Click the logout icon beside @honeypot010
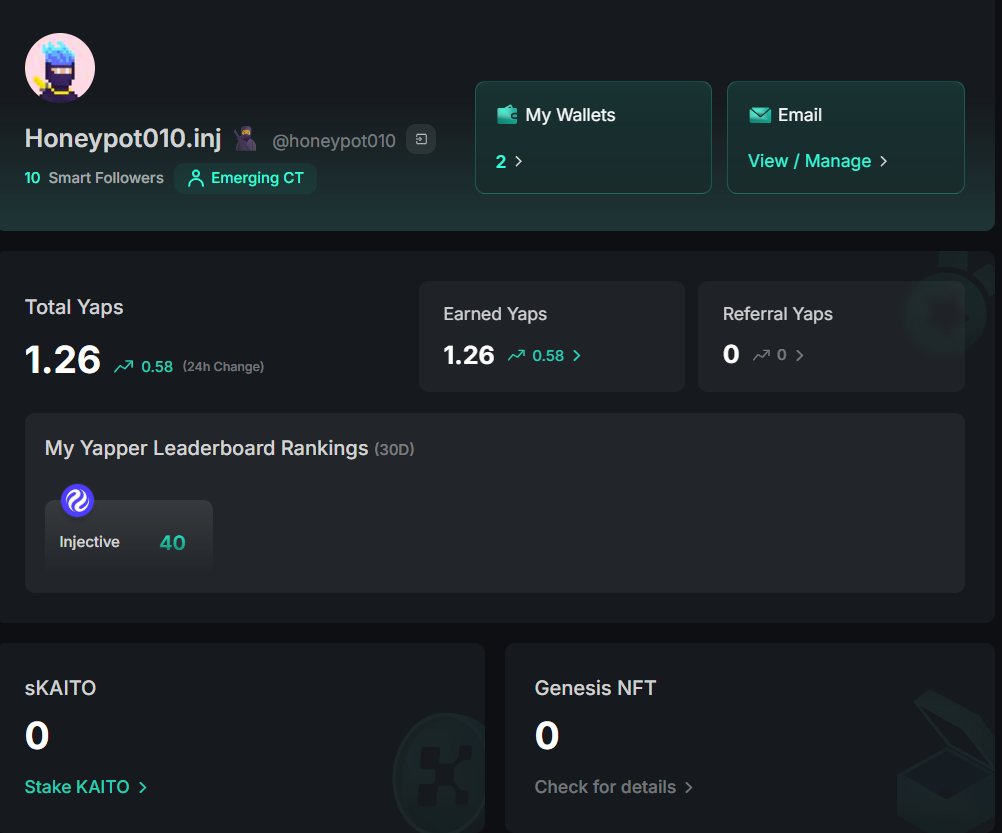Image resolution: width=1002 pixels, height=833 pixels. coord(421,139)
